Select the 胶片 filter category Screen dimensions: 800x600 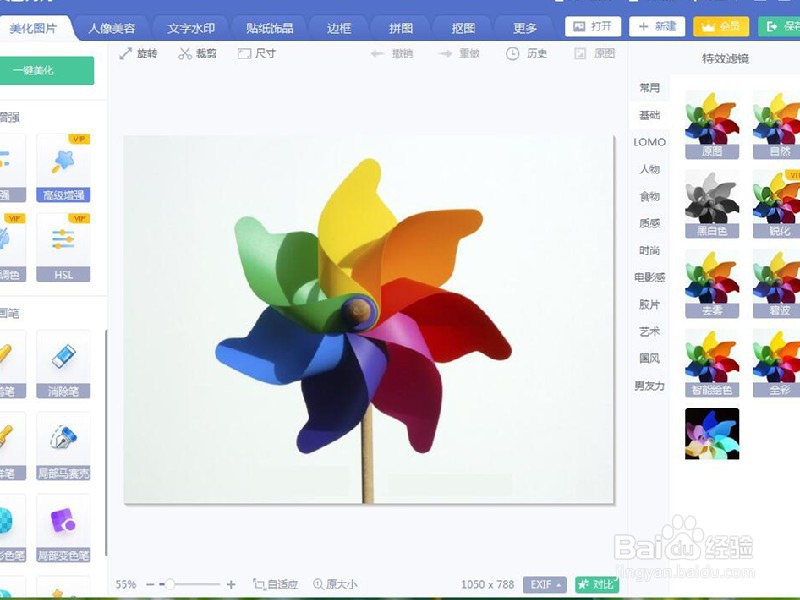[649, 305]
